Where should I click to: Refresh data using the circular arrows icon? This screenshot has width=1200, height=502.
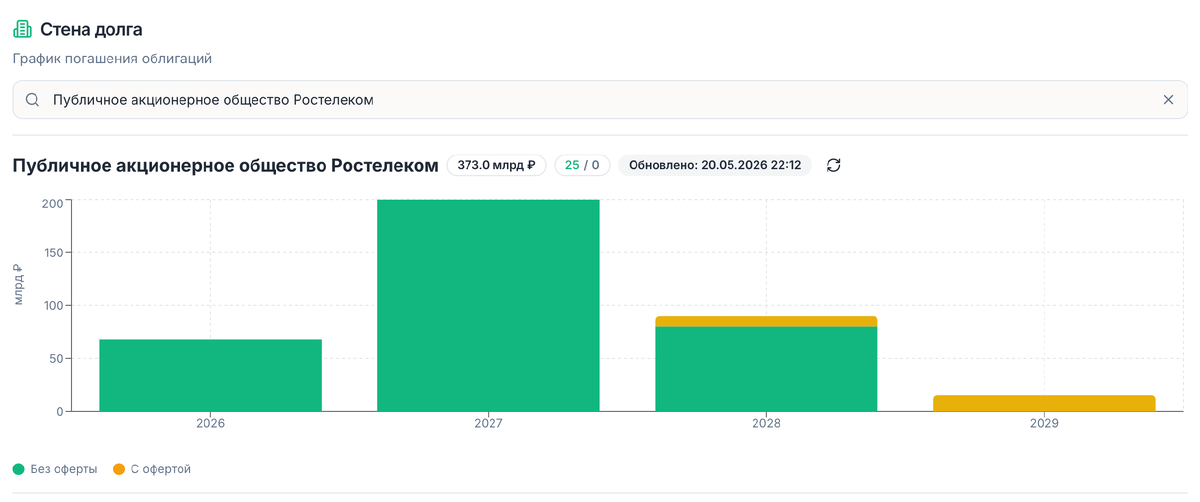pos(834,165)
